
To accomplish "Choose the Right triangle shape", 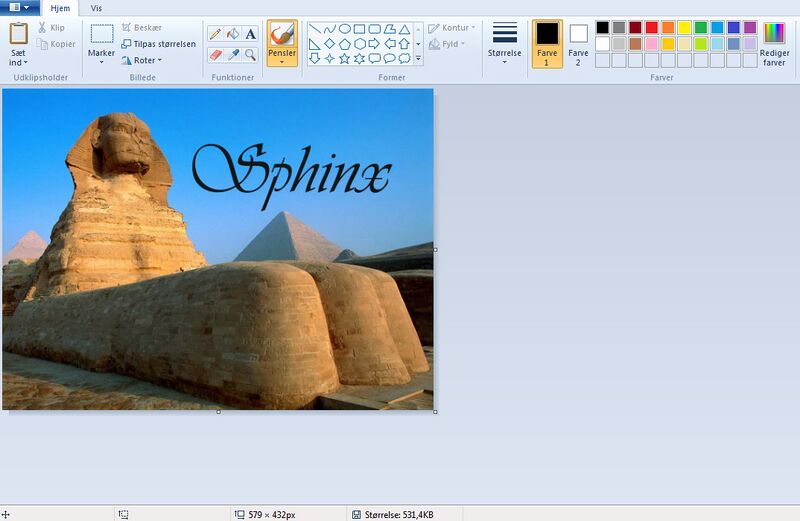I will coord(315,44).
